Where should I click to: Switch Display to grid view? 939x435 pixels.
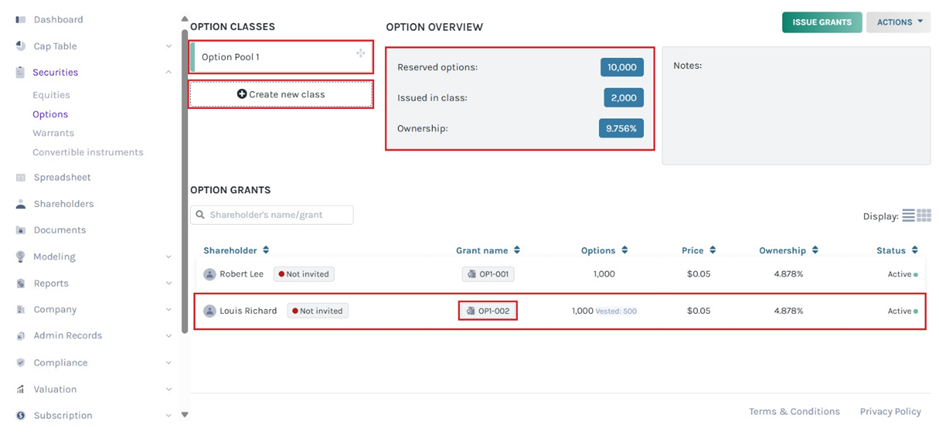tap(924, 216)
